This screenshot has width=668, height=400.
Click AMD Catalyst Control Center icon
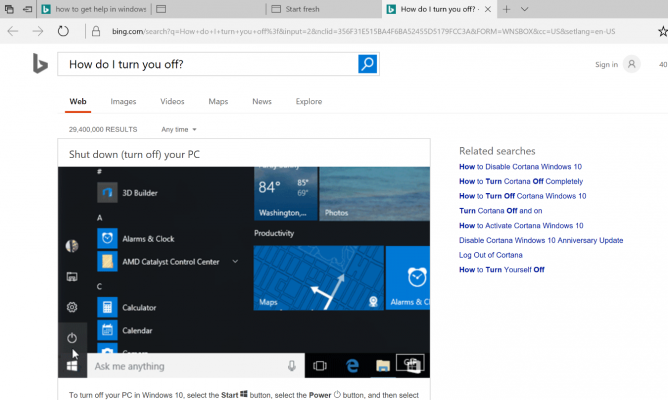pyautogui.click(x=107, y=262)
